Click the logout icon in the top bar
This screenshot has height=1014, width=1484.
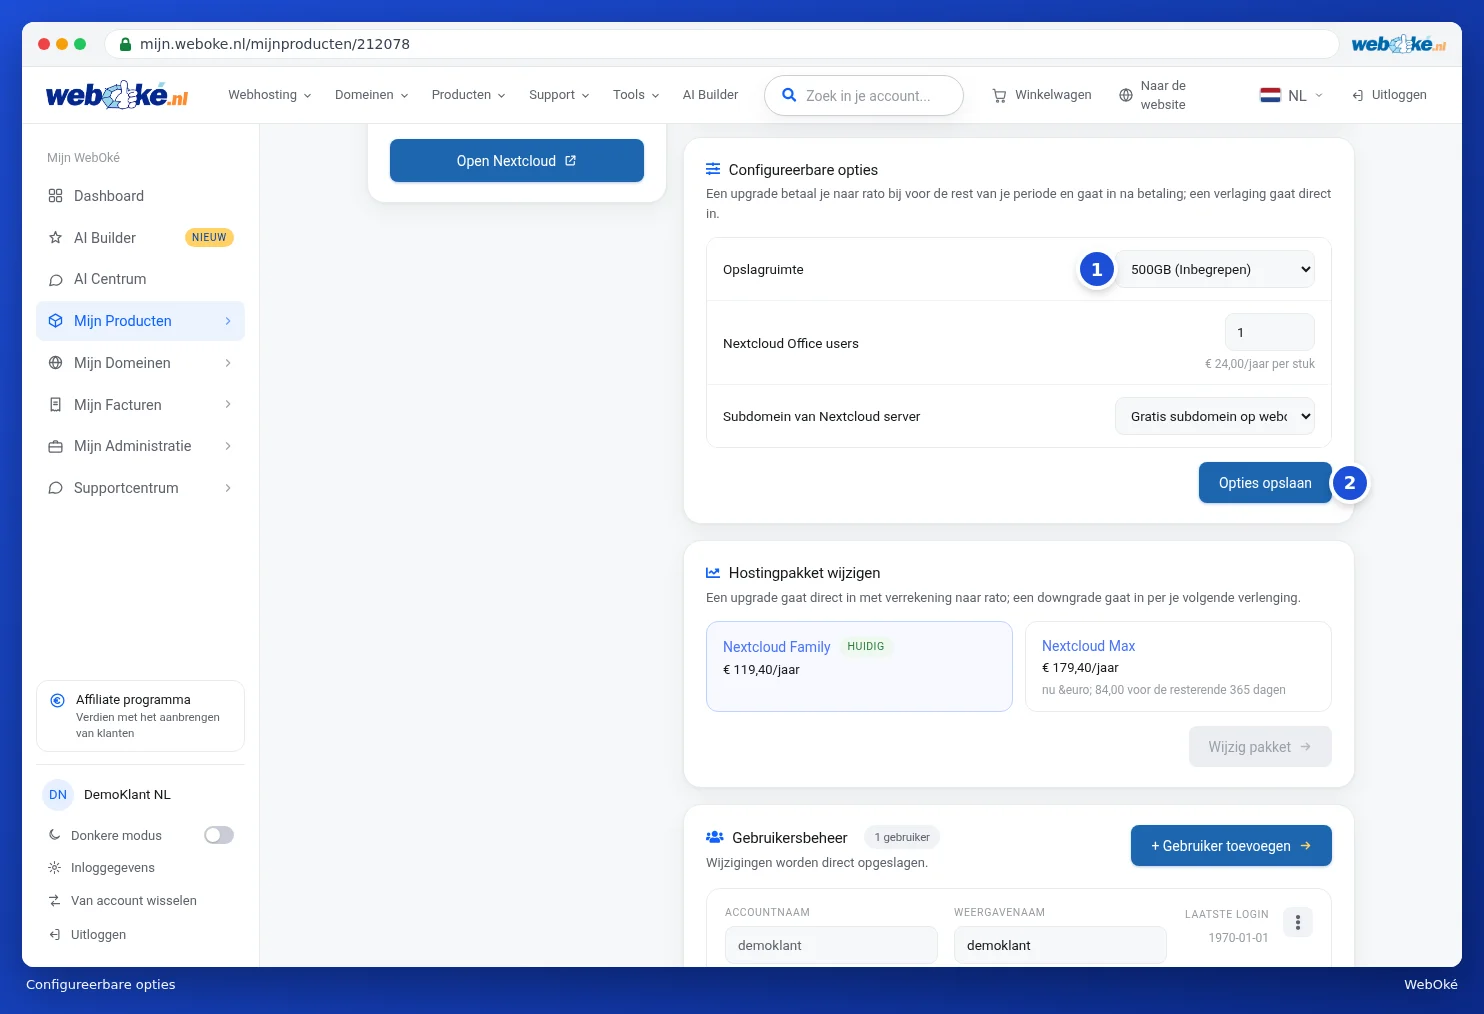tap(1358, 95)
